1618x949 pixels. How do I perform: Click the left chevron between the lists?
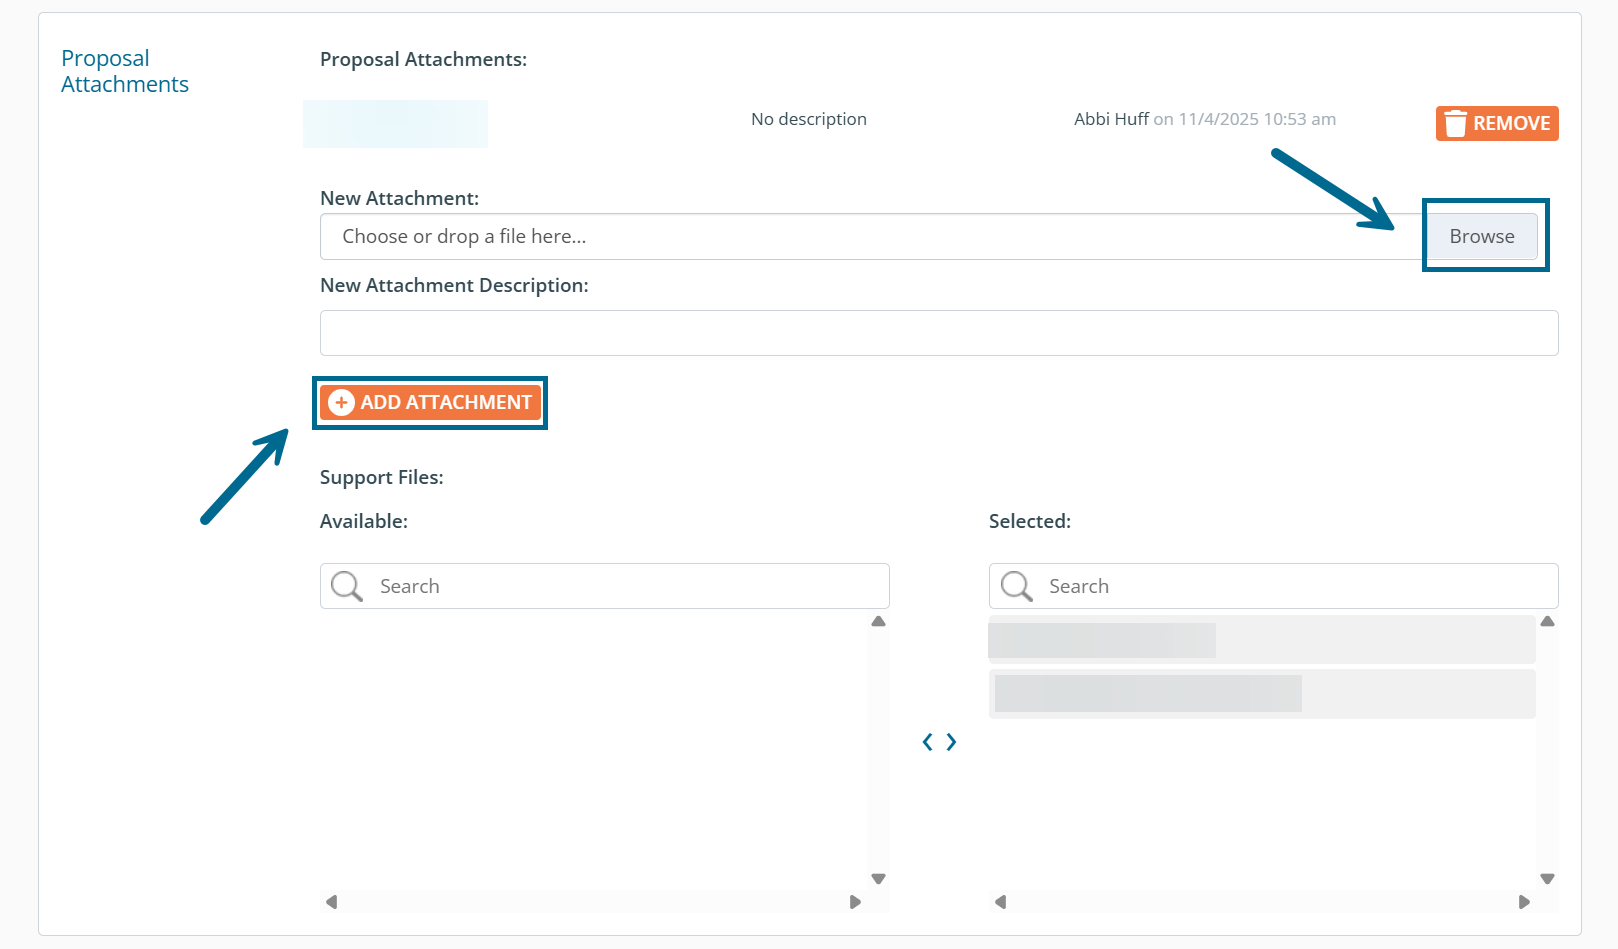click(x=927, y=741)
